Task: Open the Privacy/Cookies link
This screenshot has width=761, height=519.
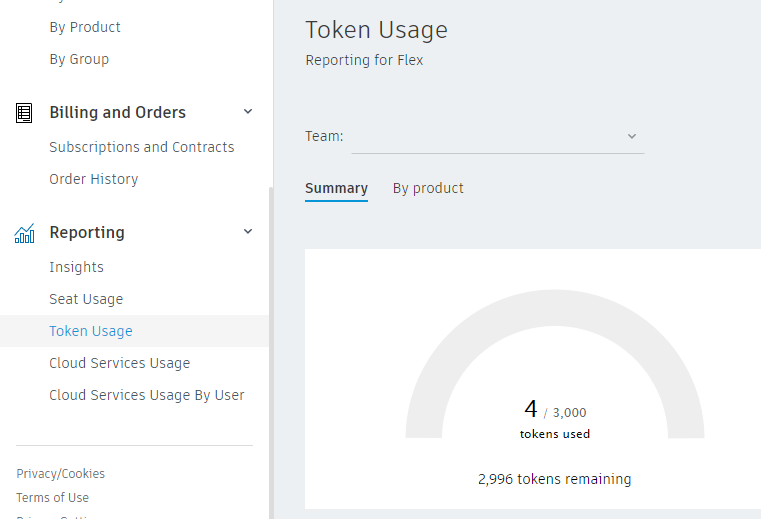Action: pos(60,474)
